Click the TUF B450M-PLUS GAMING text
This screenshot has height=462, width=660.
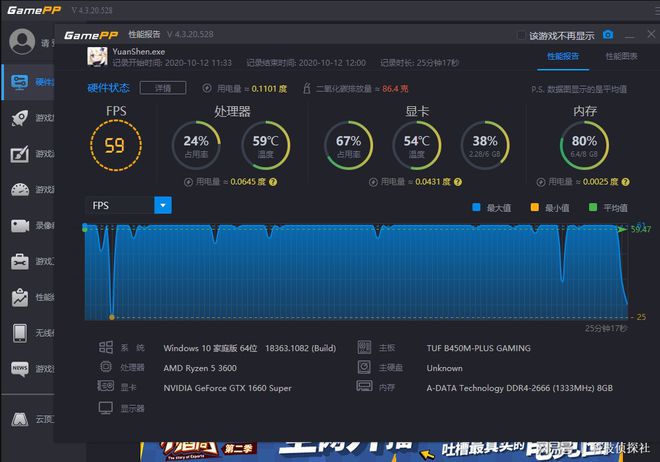(479, 348)
